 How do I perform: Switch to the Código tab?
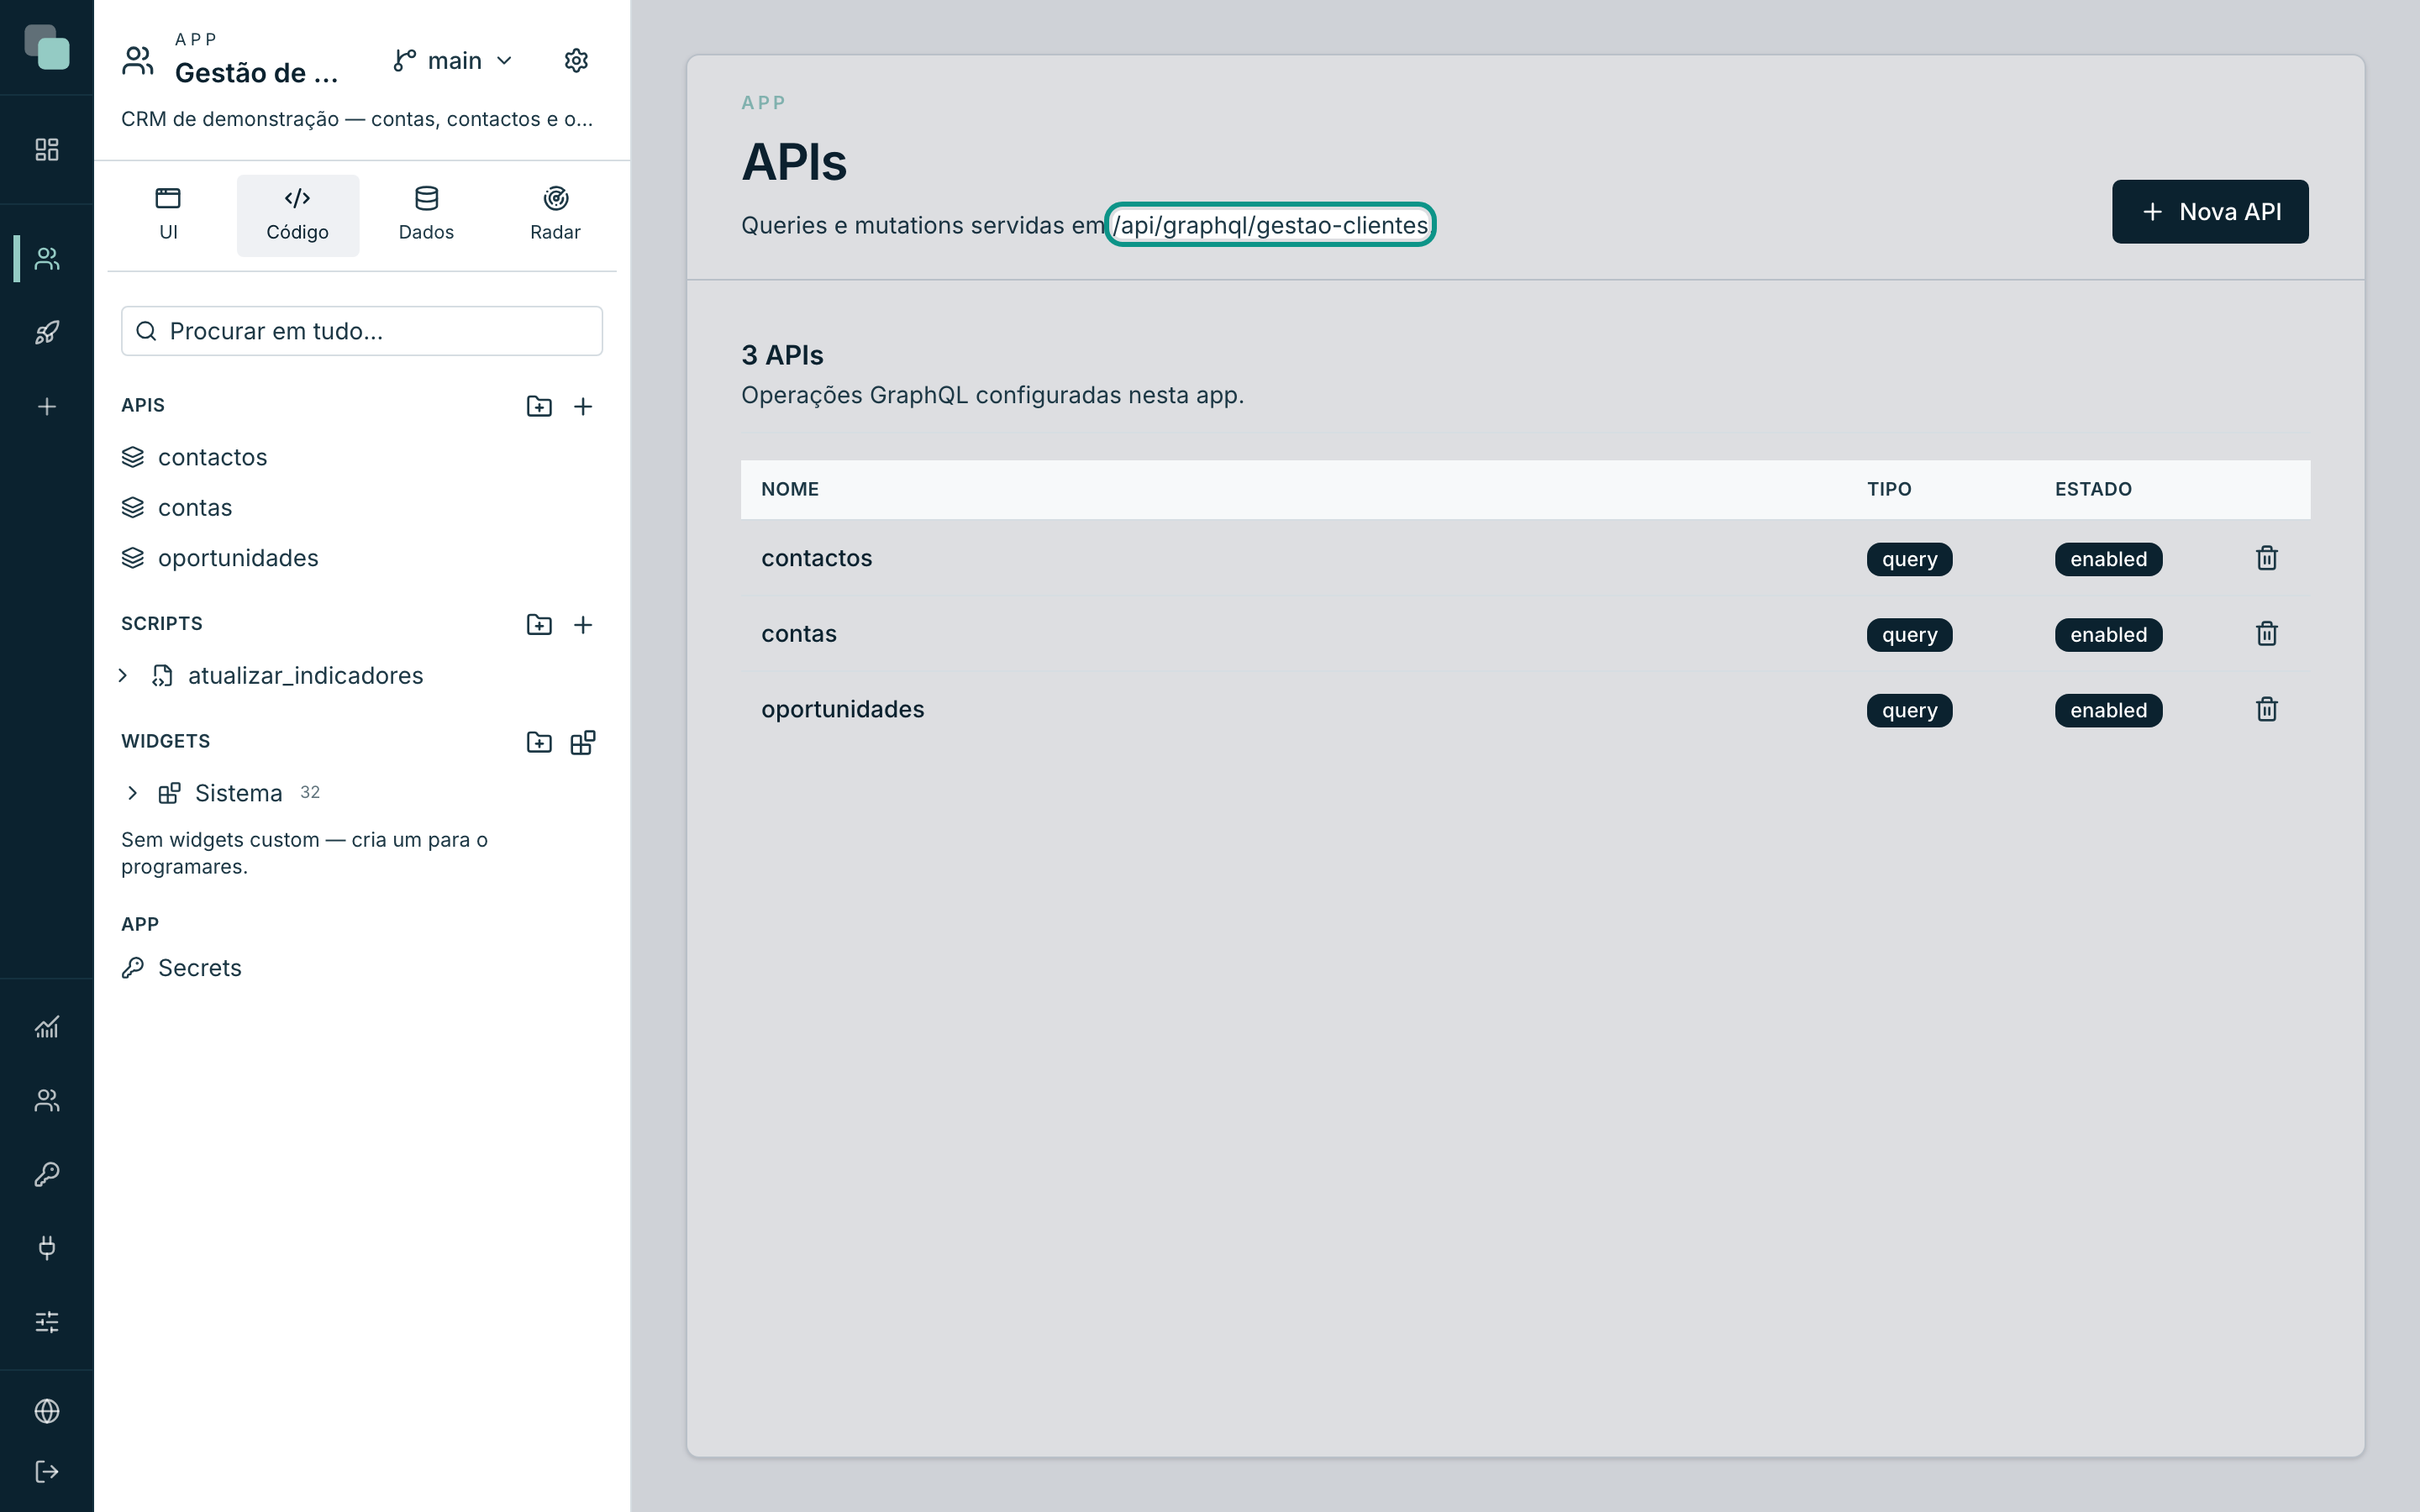(297, 215)
